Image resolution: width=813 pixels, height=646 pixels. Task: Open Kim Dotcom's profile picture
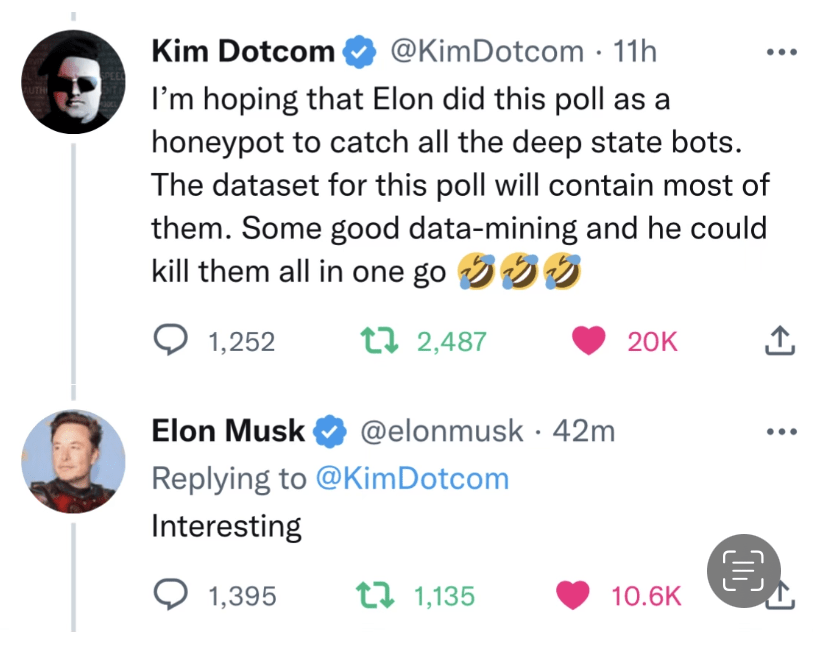(73, 82)
